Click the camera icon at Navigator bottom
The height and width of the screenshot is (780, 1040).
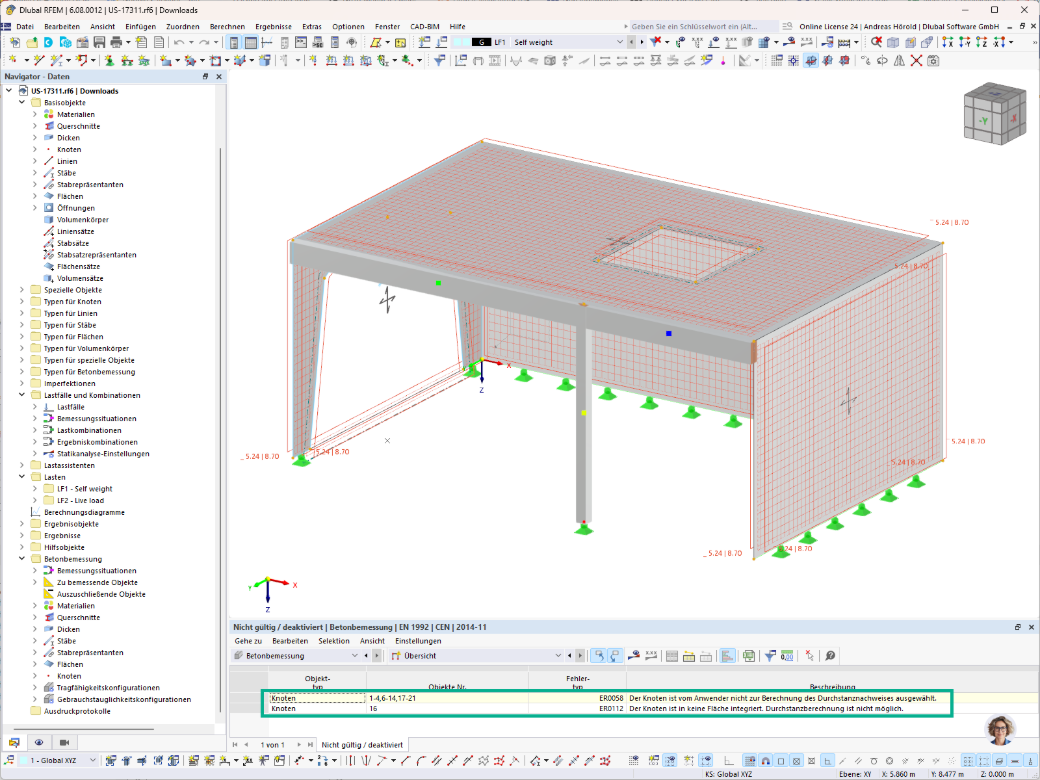[x=64, y=742]
